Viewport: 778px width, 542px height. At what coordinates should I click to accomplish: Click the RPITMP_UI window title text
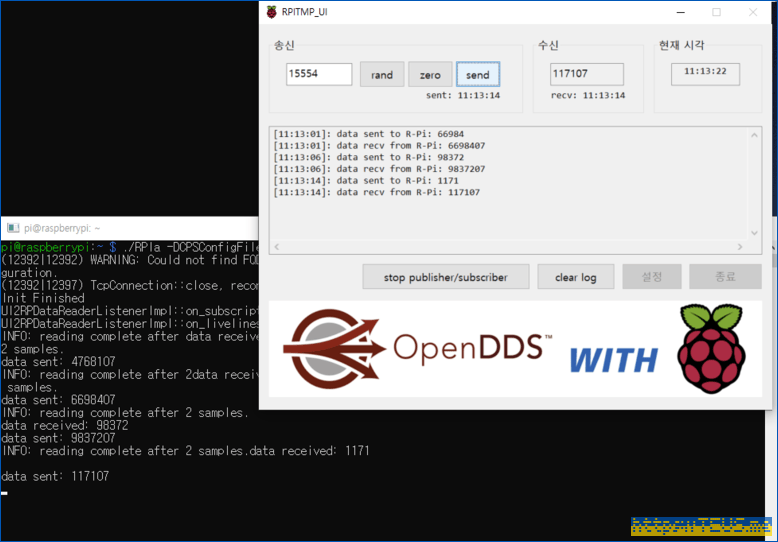pyautogui.click(x=304, y=12)
